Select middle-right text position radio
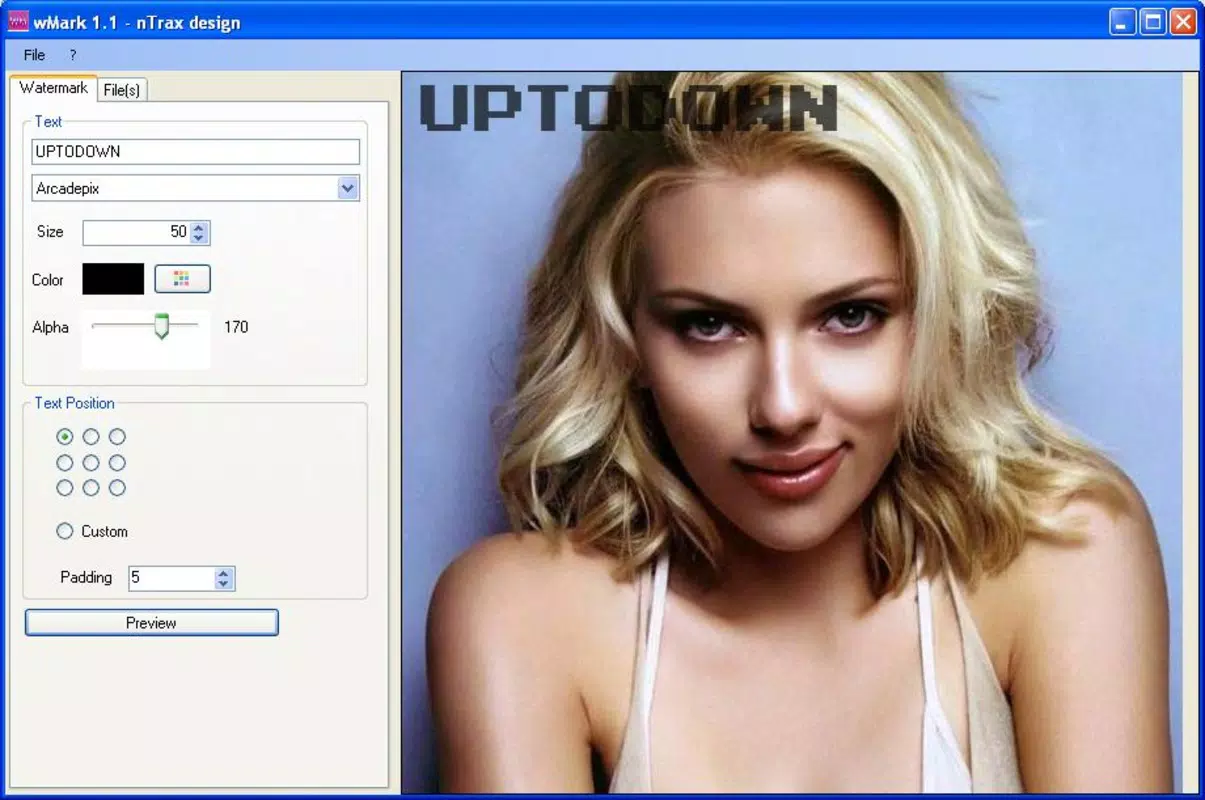Screen dimensions: 1205x800 [x=117, y=463]
